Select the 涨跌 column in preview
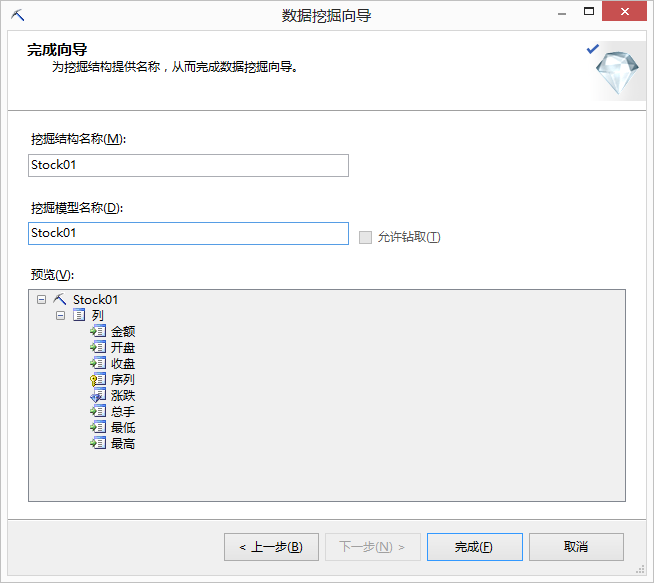Image resolution: width=654 pixels, height=583 pixels. point(123,395)
